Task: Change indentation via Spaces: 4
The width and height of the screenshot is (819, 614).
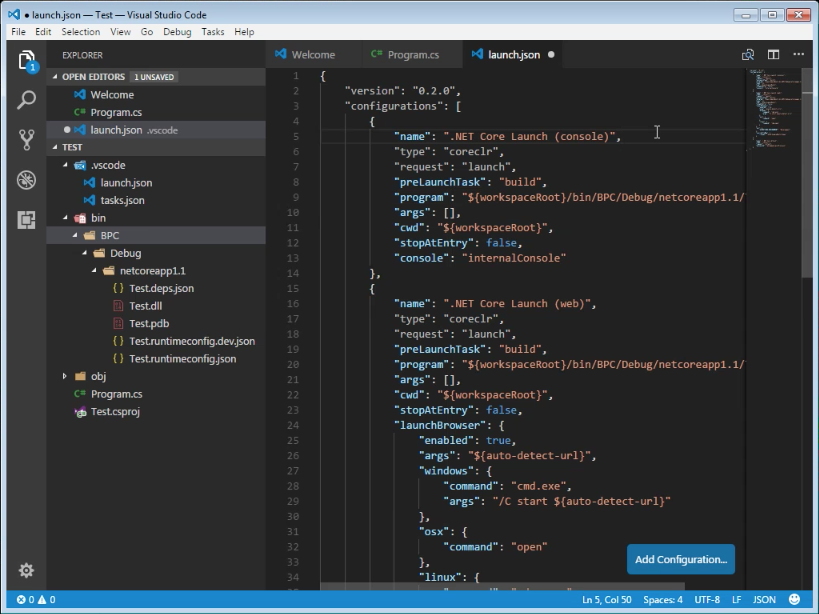Action: tap(662, 599)
